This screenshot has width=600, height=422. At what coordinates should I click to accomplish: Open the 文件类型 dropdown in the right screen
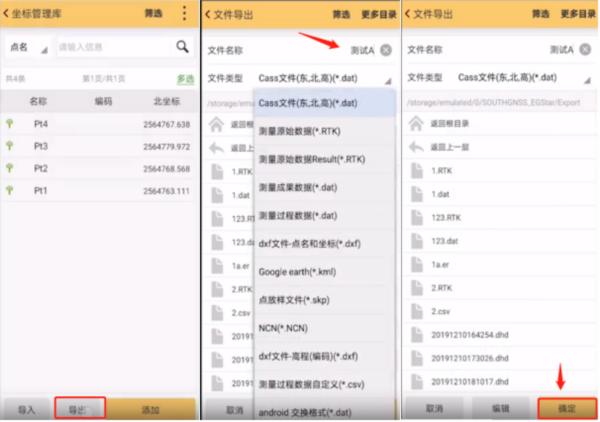coord(524,78)
